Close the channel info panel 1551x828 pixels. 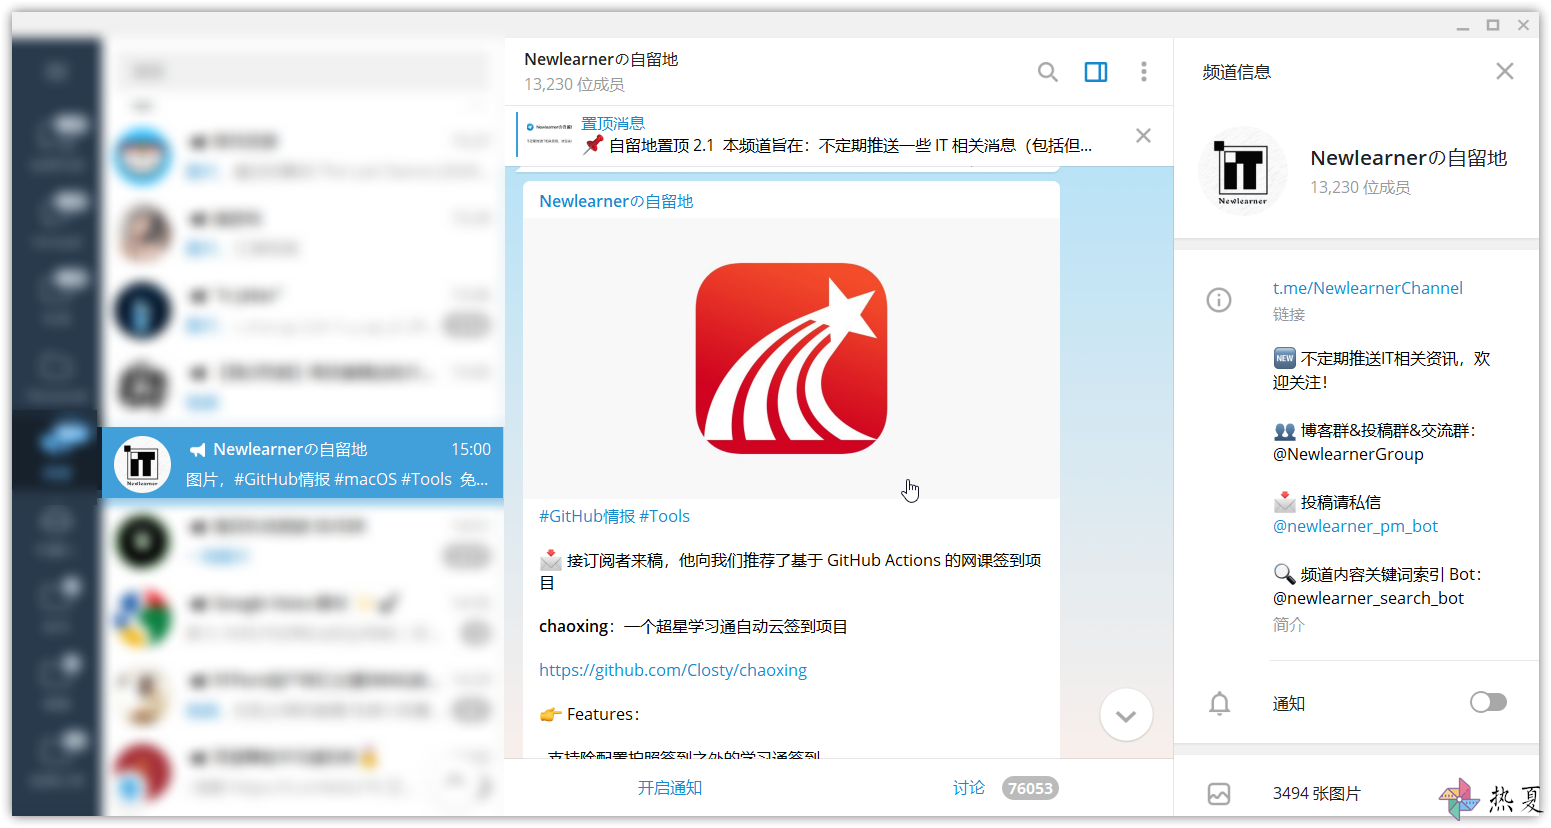pos(1505,71)
